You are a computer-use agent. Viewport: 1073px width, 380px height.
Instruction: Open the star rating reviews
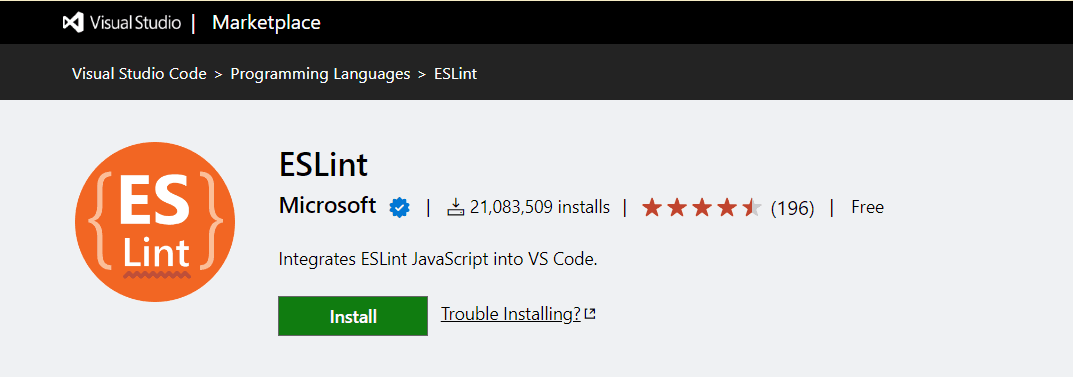[x=702, y=207]
